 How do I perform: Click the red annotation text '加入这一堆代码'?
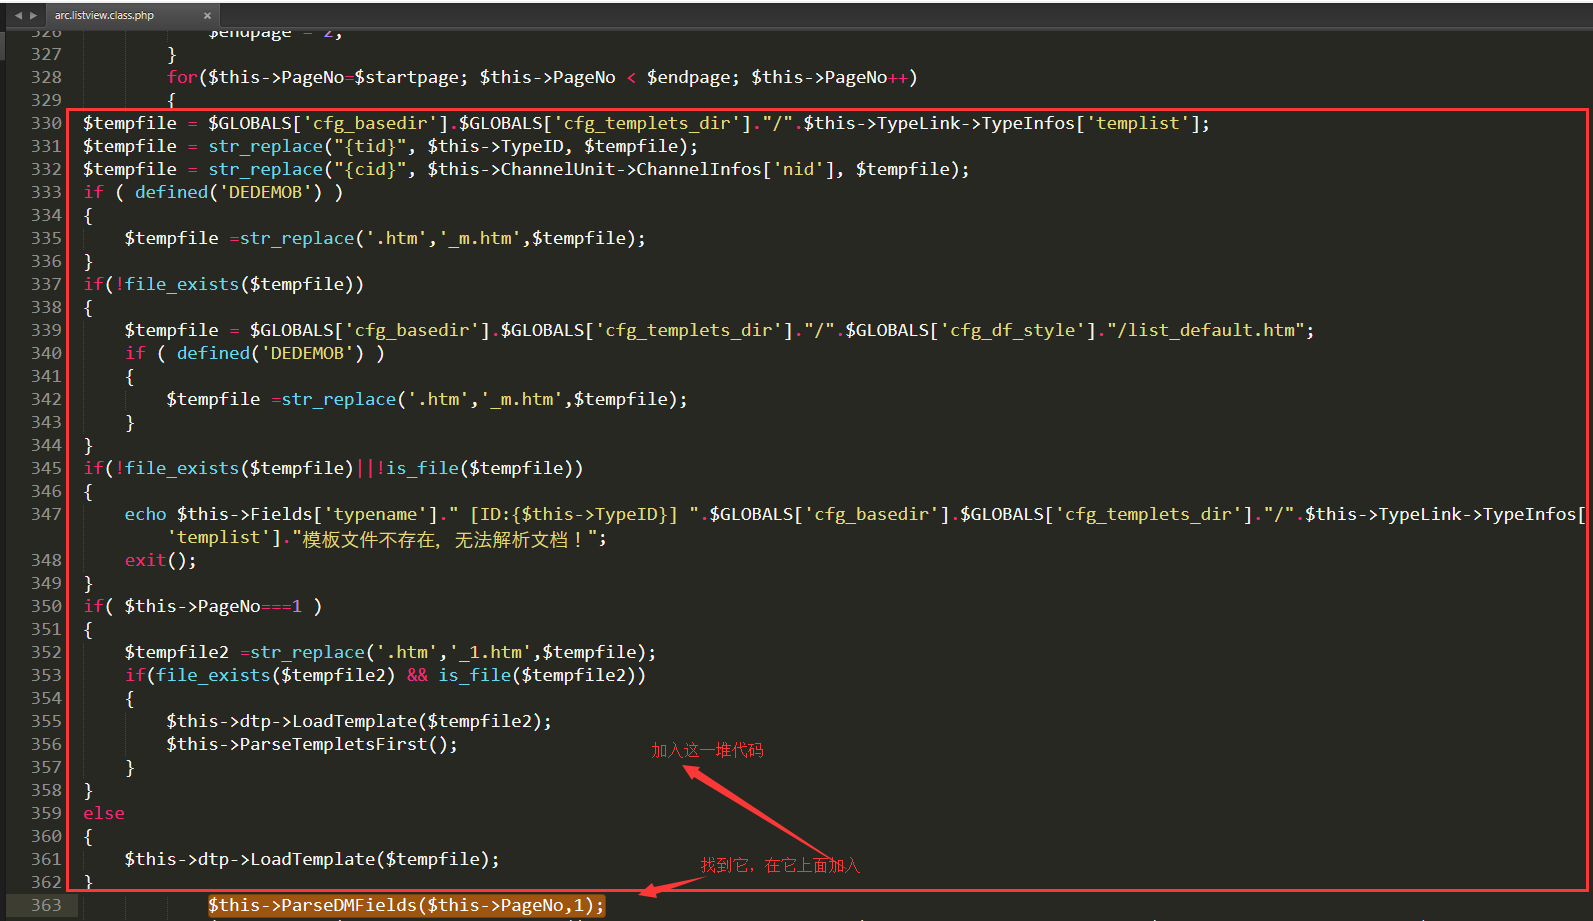click(x=707, y=750)
